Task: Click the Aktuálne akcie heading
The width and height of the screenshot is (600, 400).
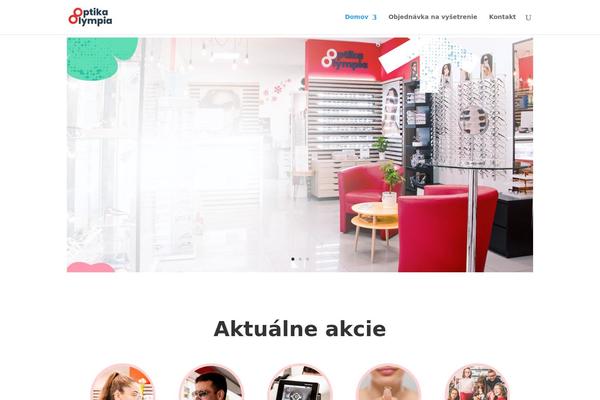Action: tap(300, 329)
